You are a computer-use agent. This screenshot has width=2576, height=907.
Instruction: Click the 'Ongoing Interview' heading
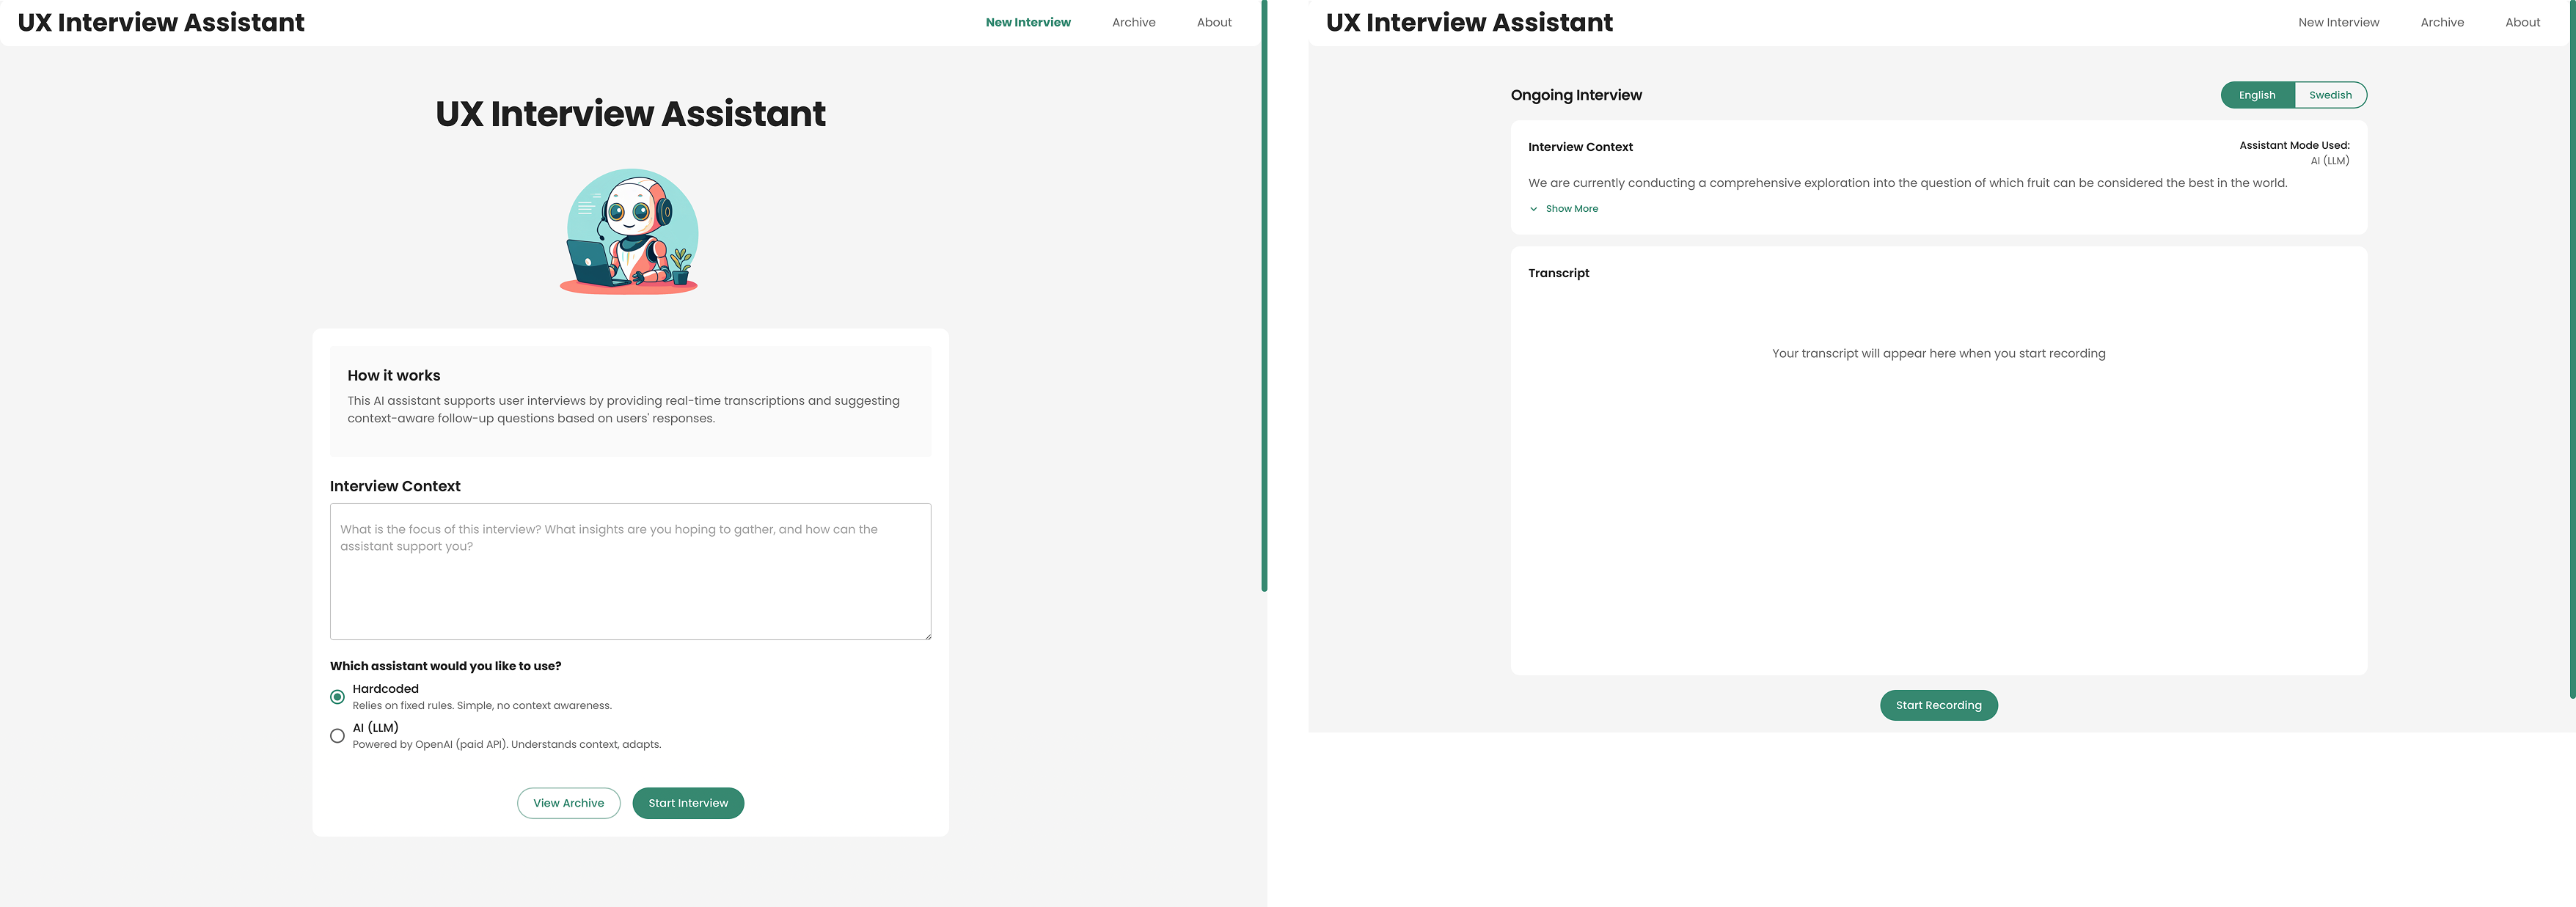[x=1576, y=95]
